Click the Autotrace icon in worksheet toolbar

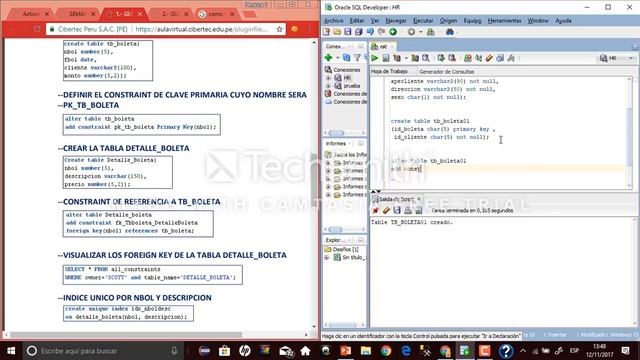click(415, 58)
